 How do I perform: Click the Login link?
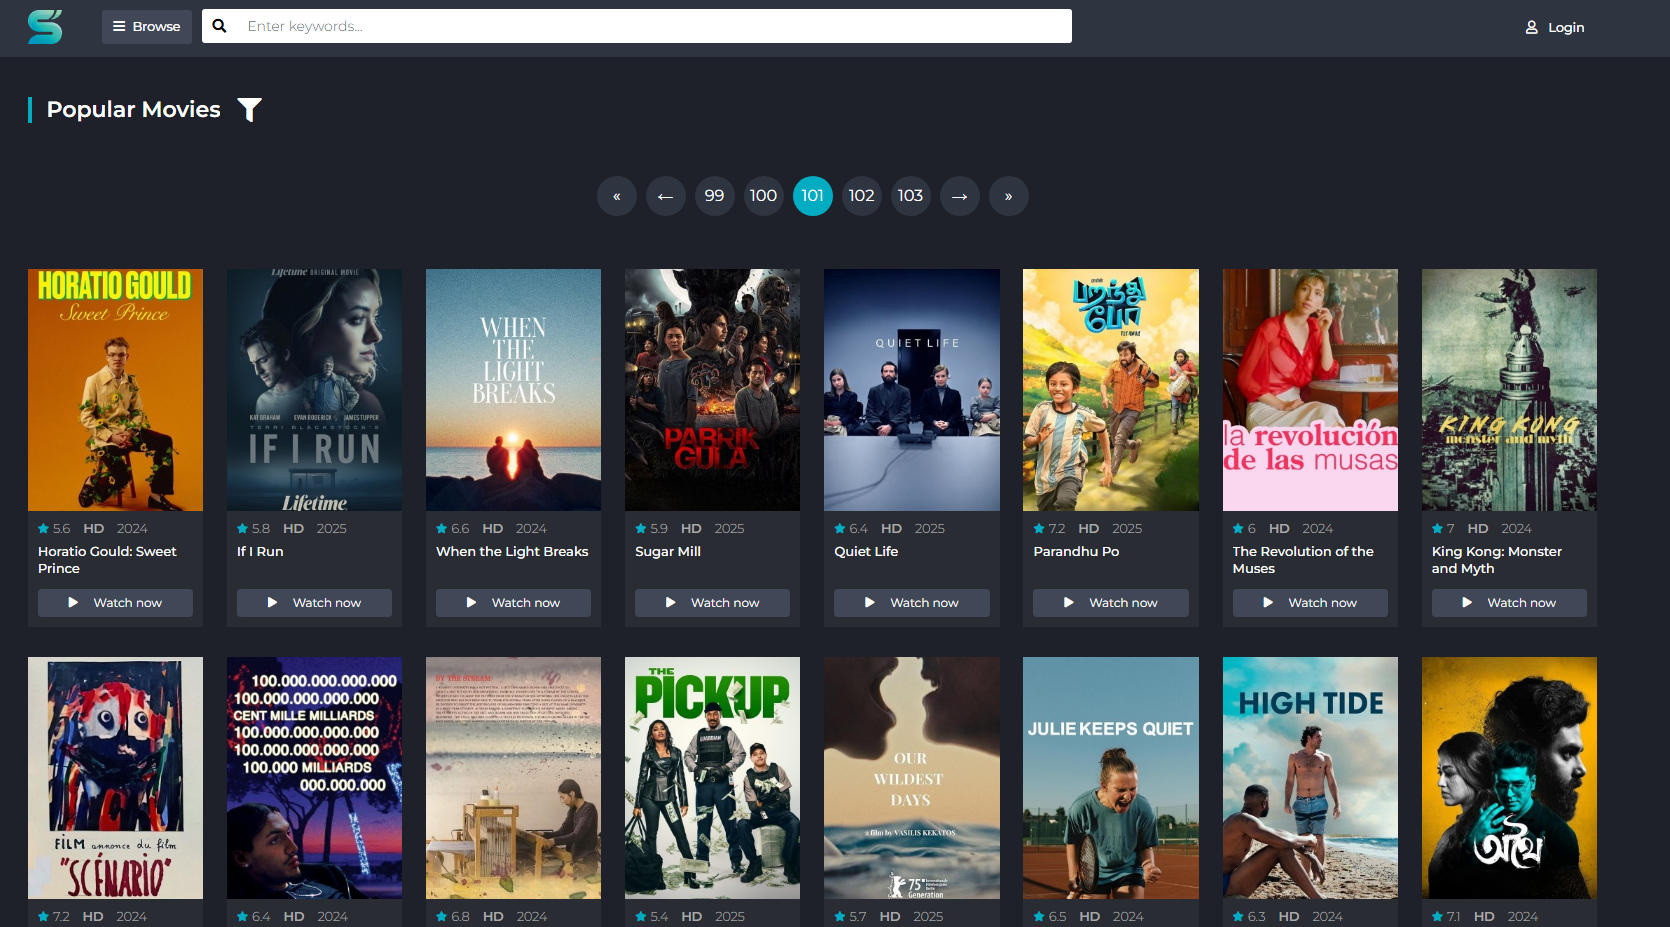(1555, 27)
